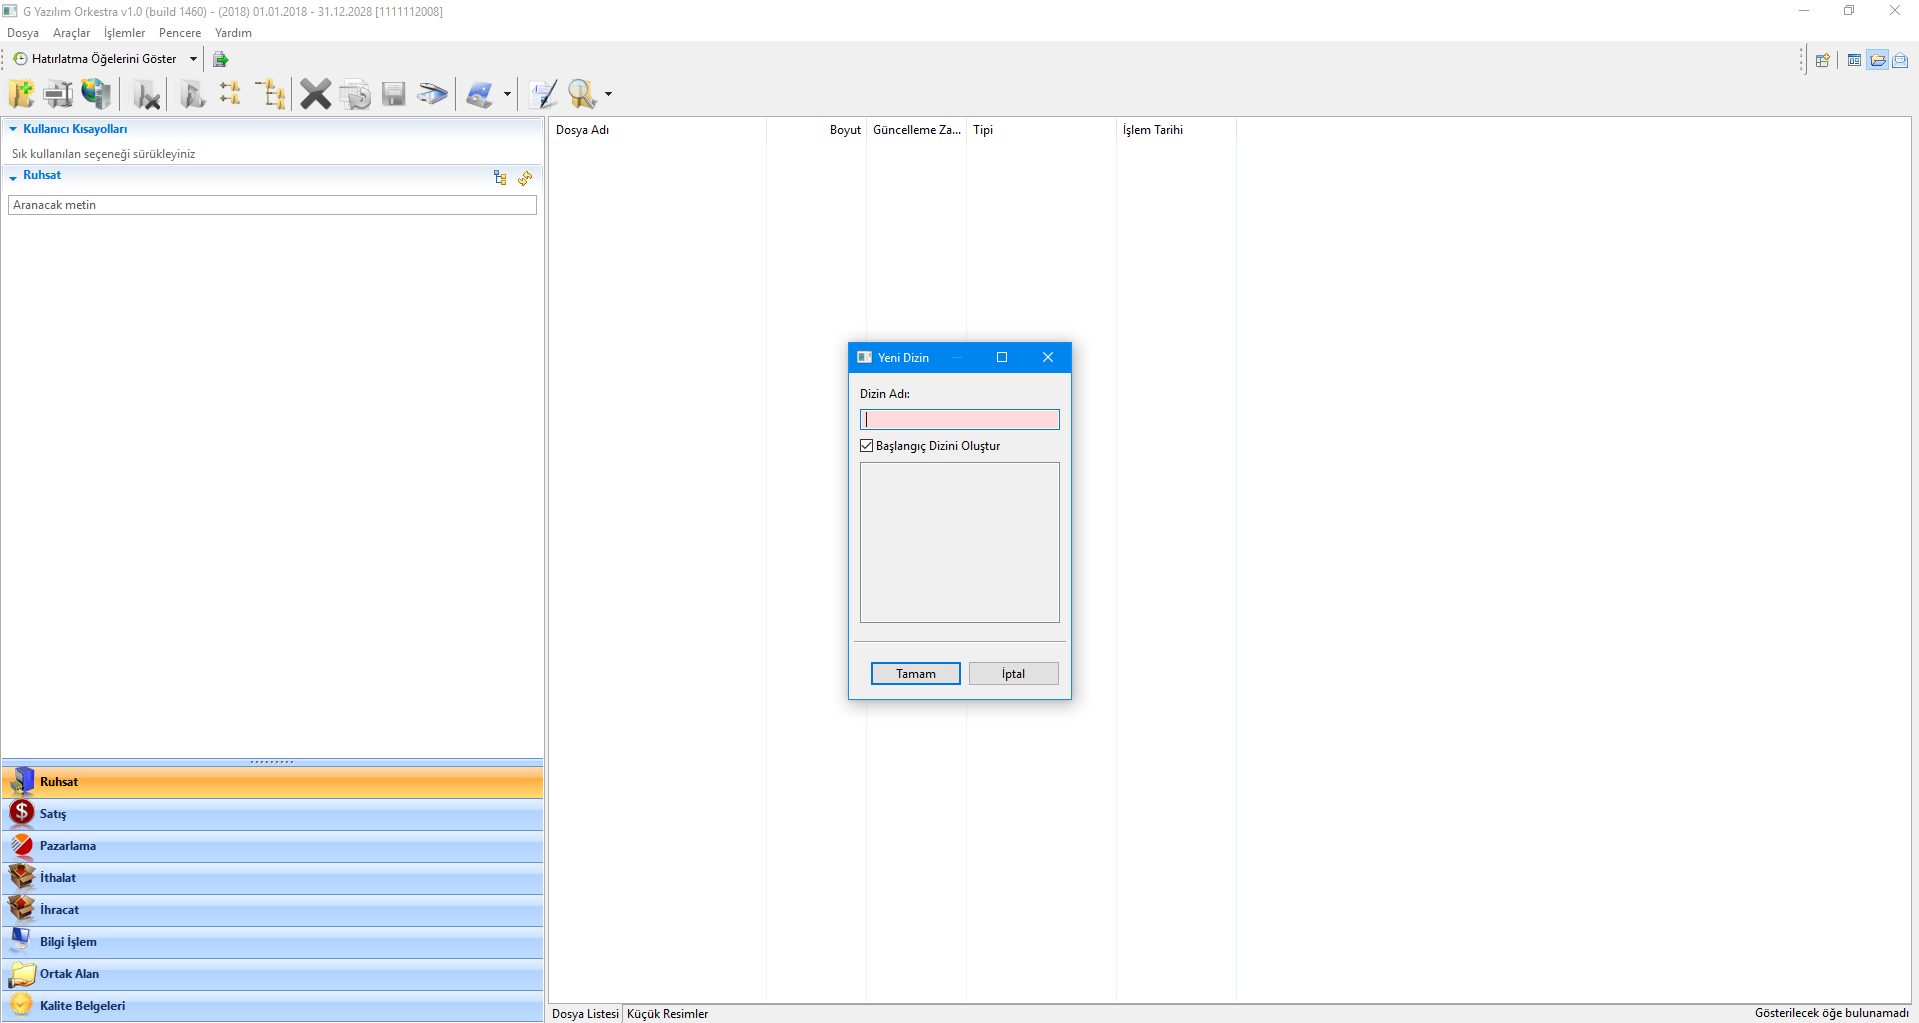Uncheck Başlangıç Dizini Oluştur checkbox

[x=867, y=446]
